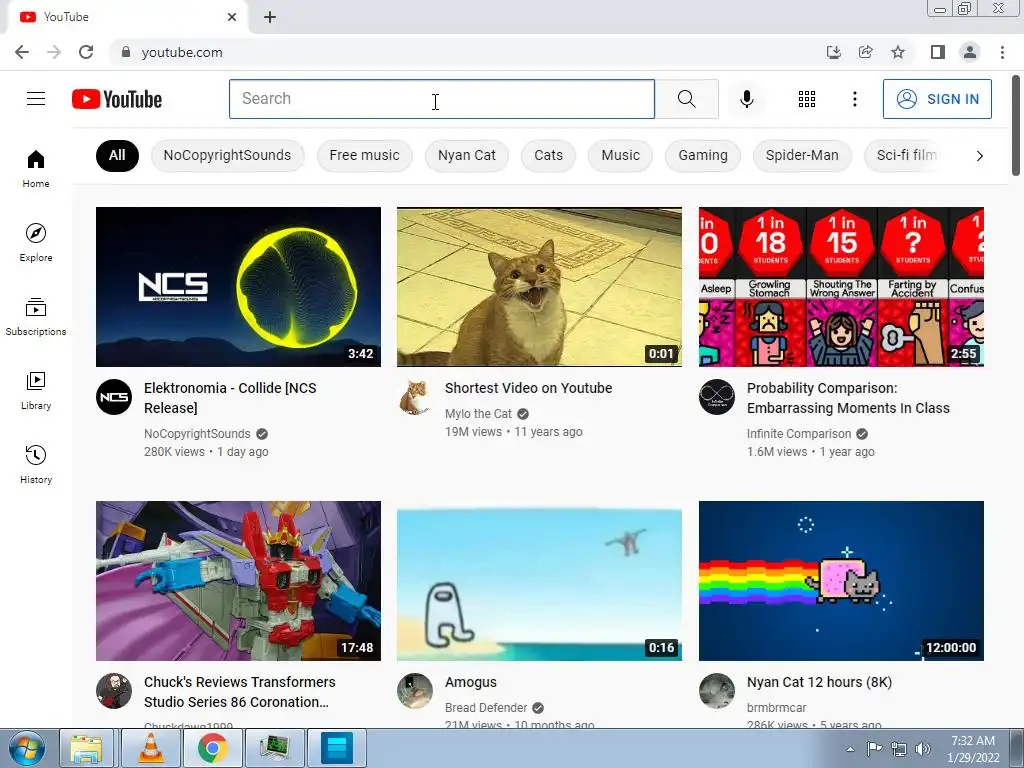Select the NoCopyrightSounds chip
Viewport: 1024px width, 768px height.
227,155
